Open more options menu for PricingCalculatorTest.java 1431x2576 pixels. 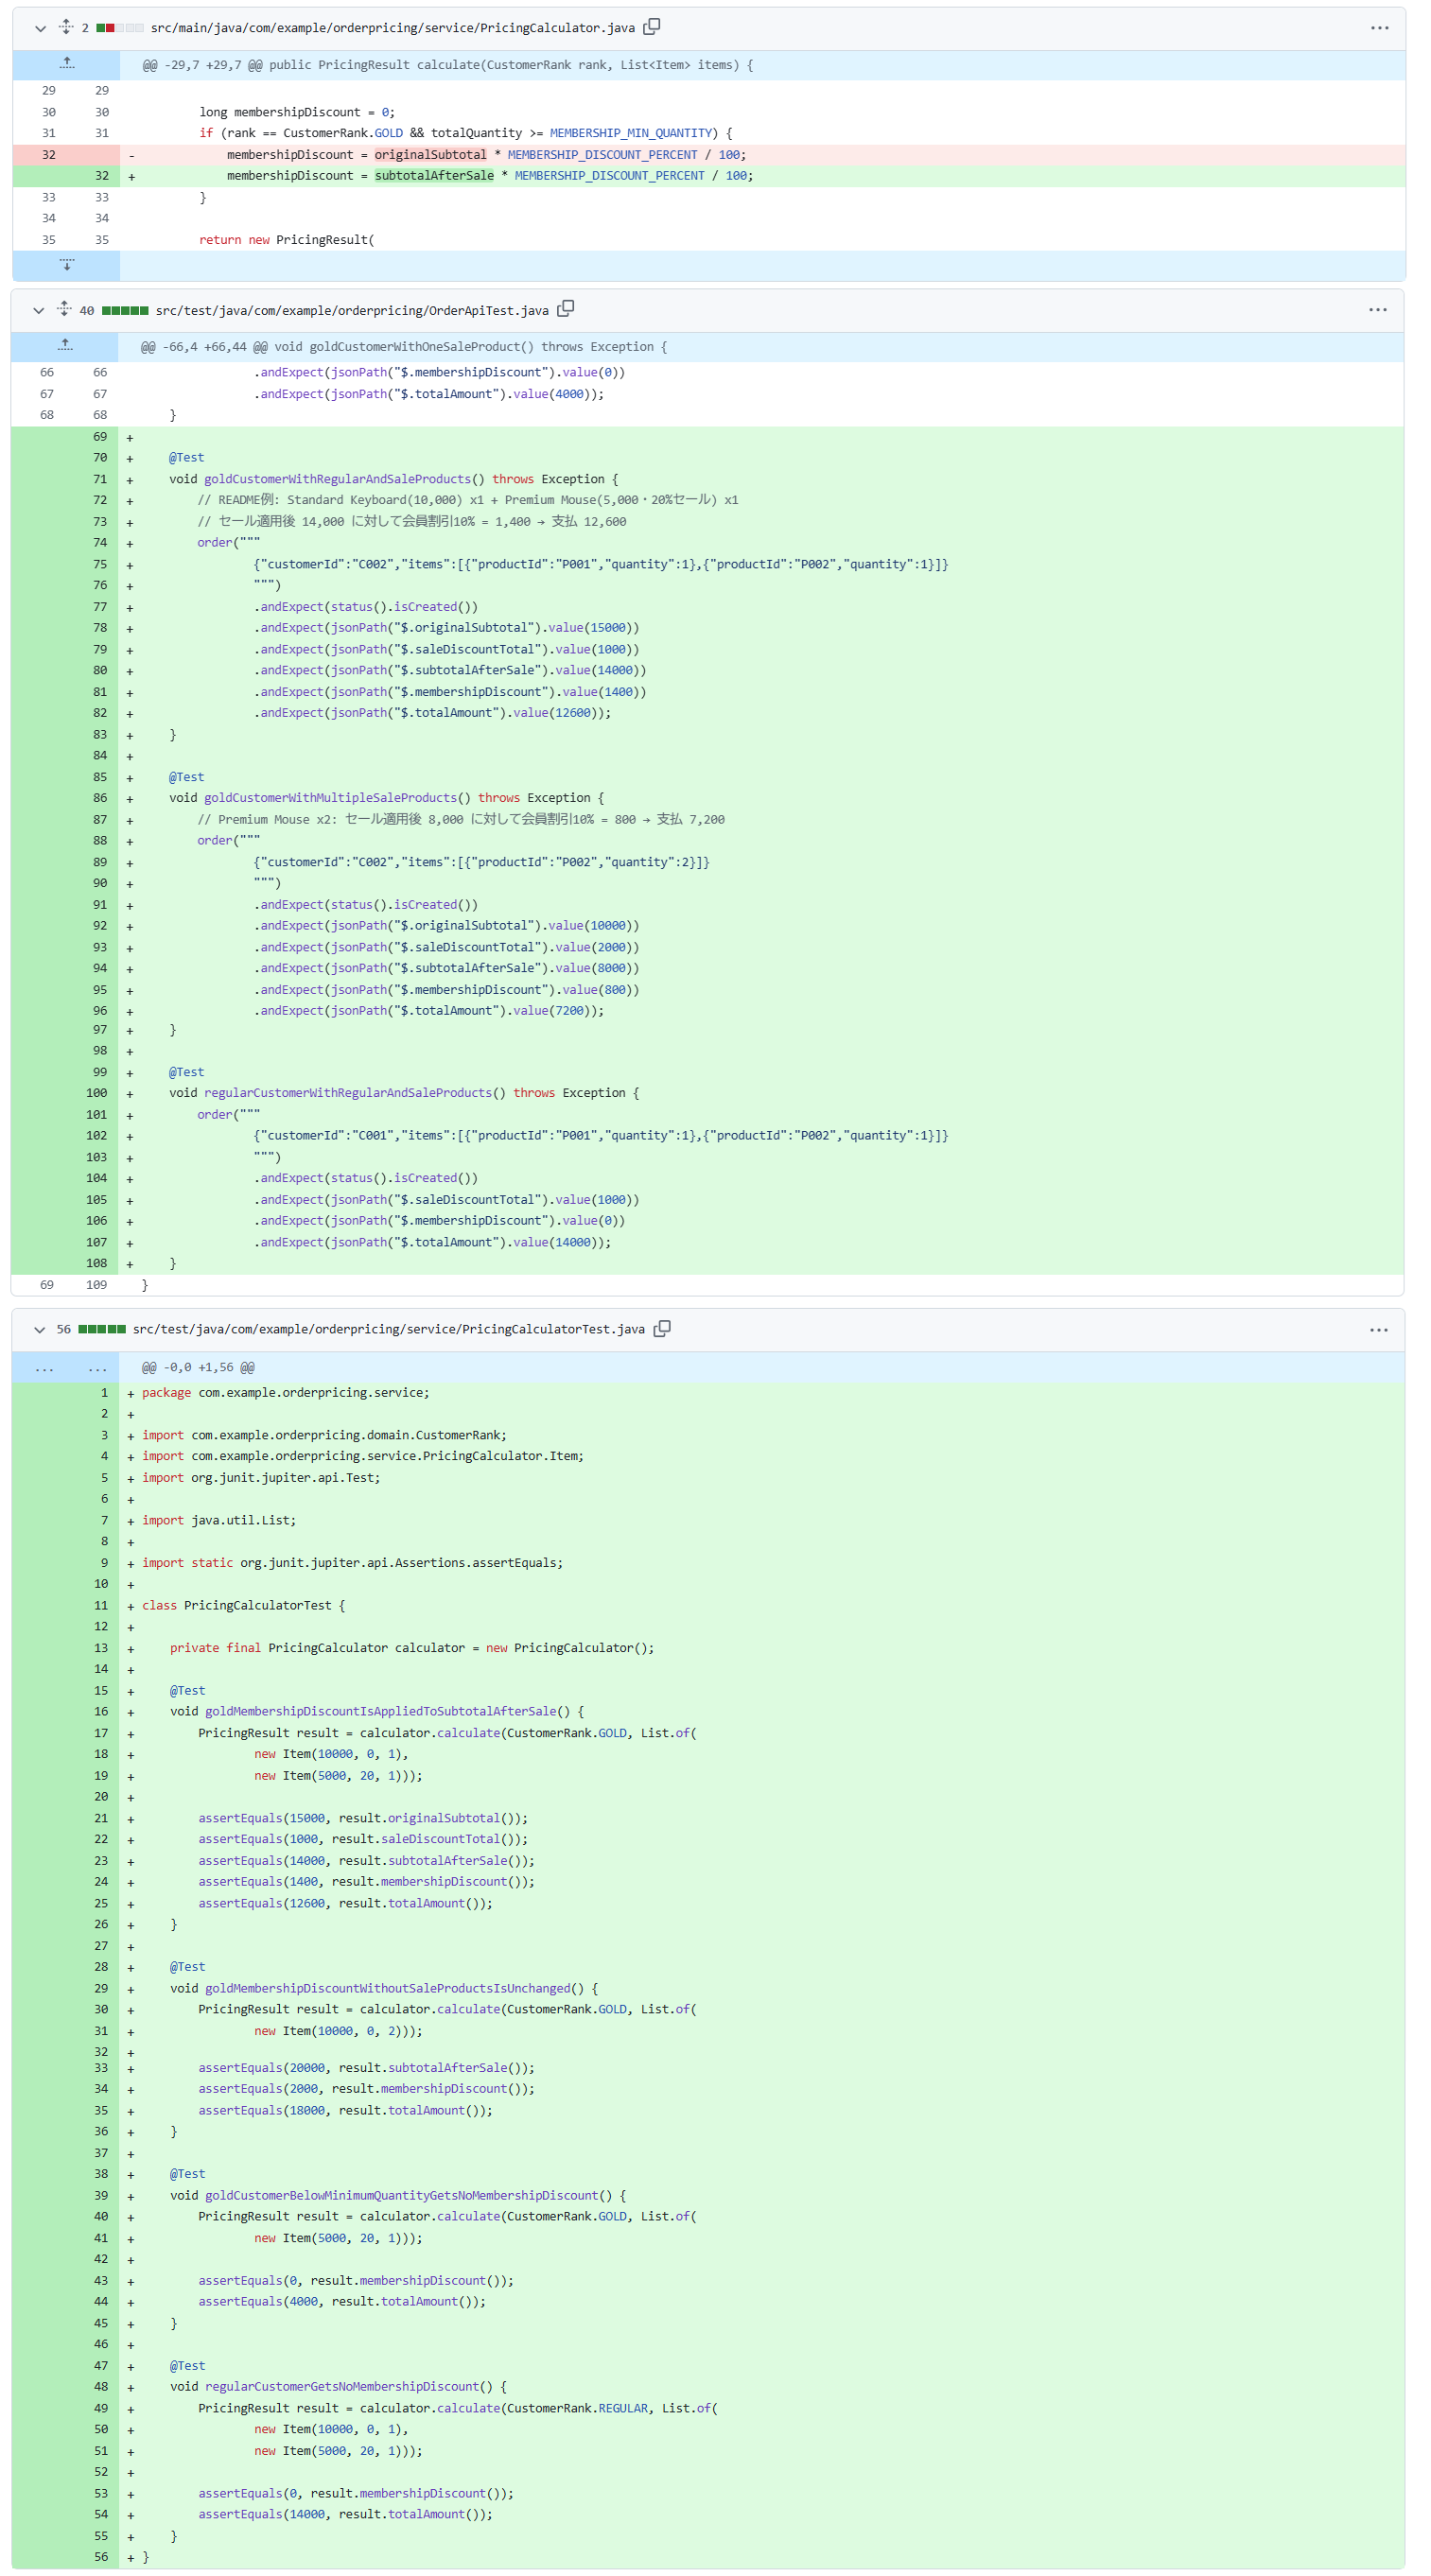click(x=1379, y=1329)
